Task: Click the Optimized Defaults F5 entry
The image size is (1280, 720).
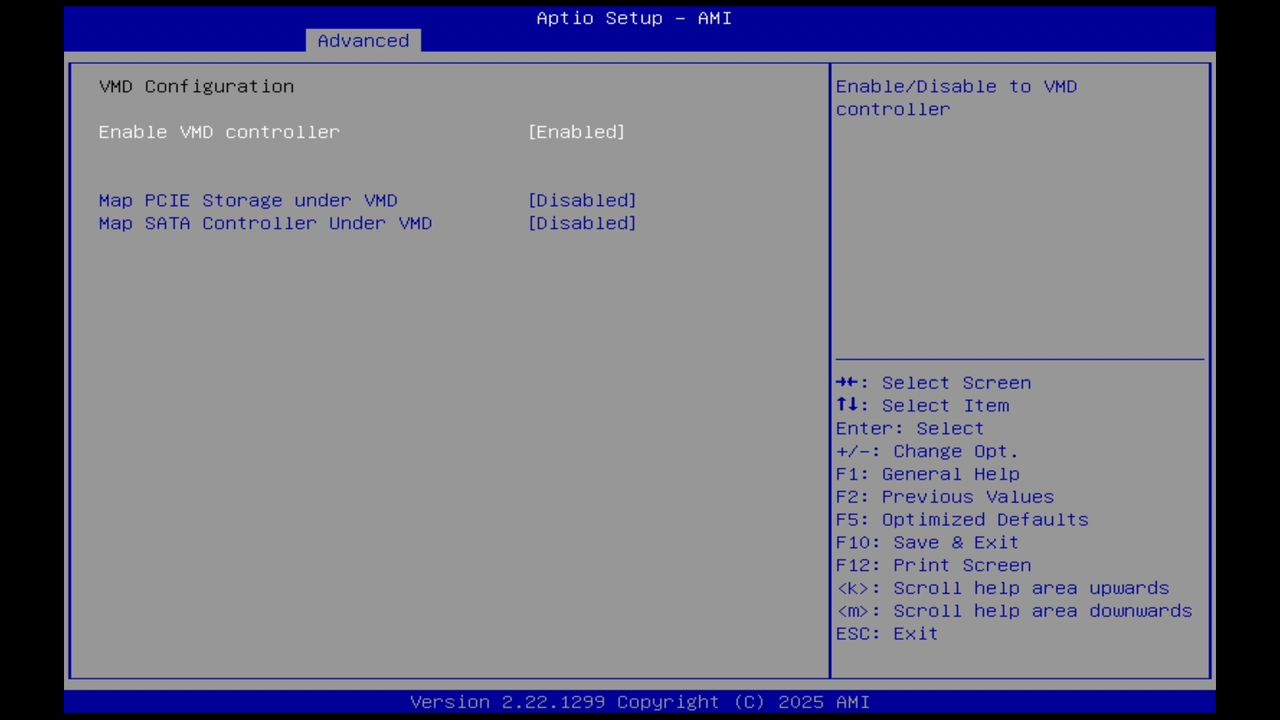Action: coord(961,519)
